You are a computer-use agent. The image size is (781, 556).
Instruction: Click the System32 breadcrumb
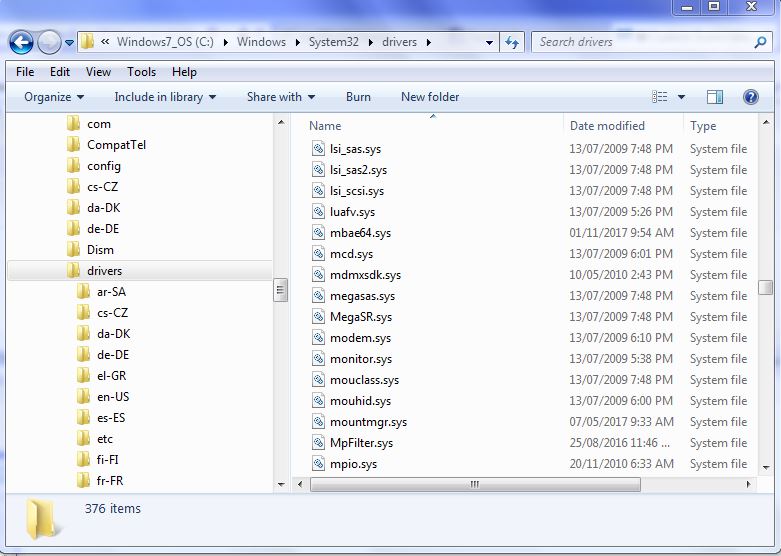(x=334, y=42)
